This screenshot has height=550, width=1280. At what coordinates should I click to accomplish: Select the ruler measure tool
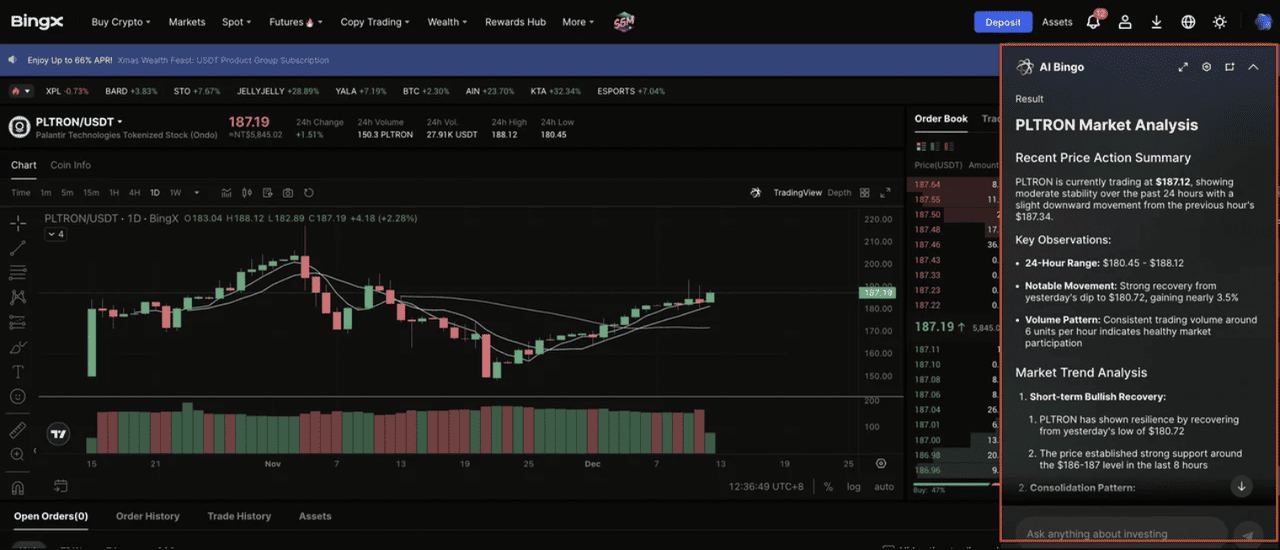18,430
